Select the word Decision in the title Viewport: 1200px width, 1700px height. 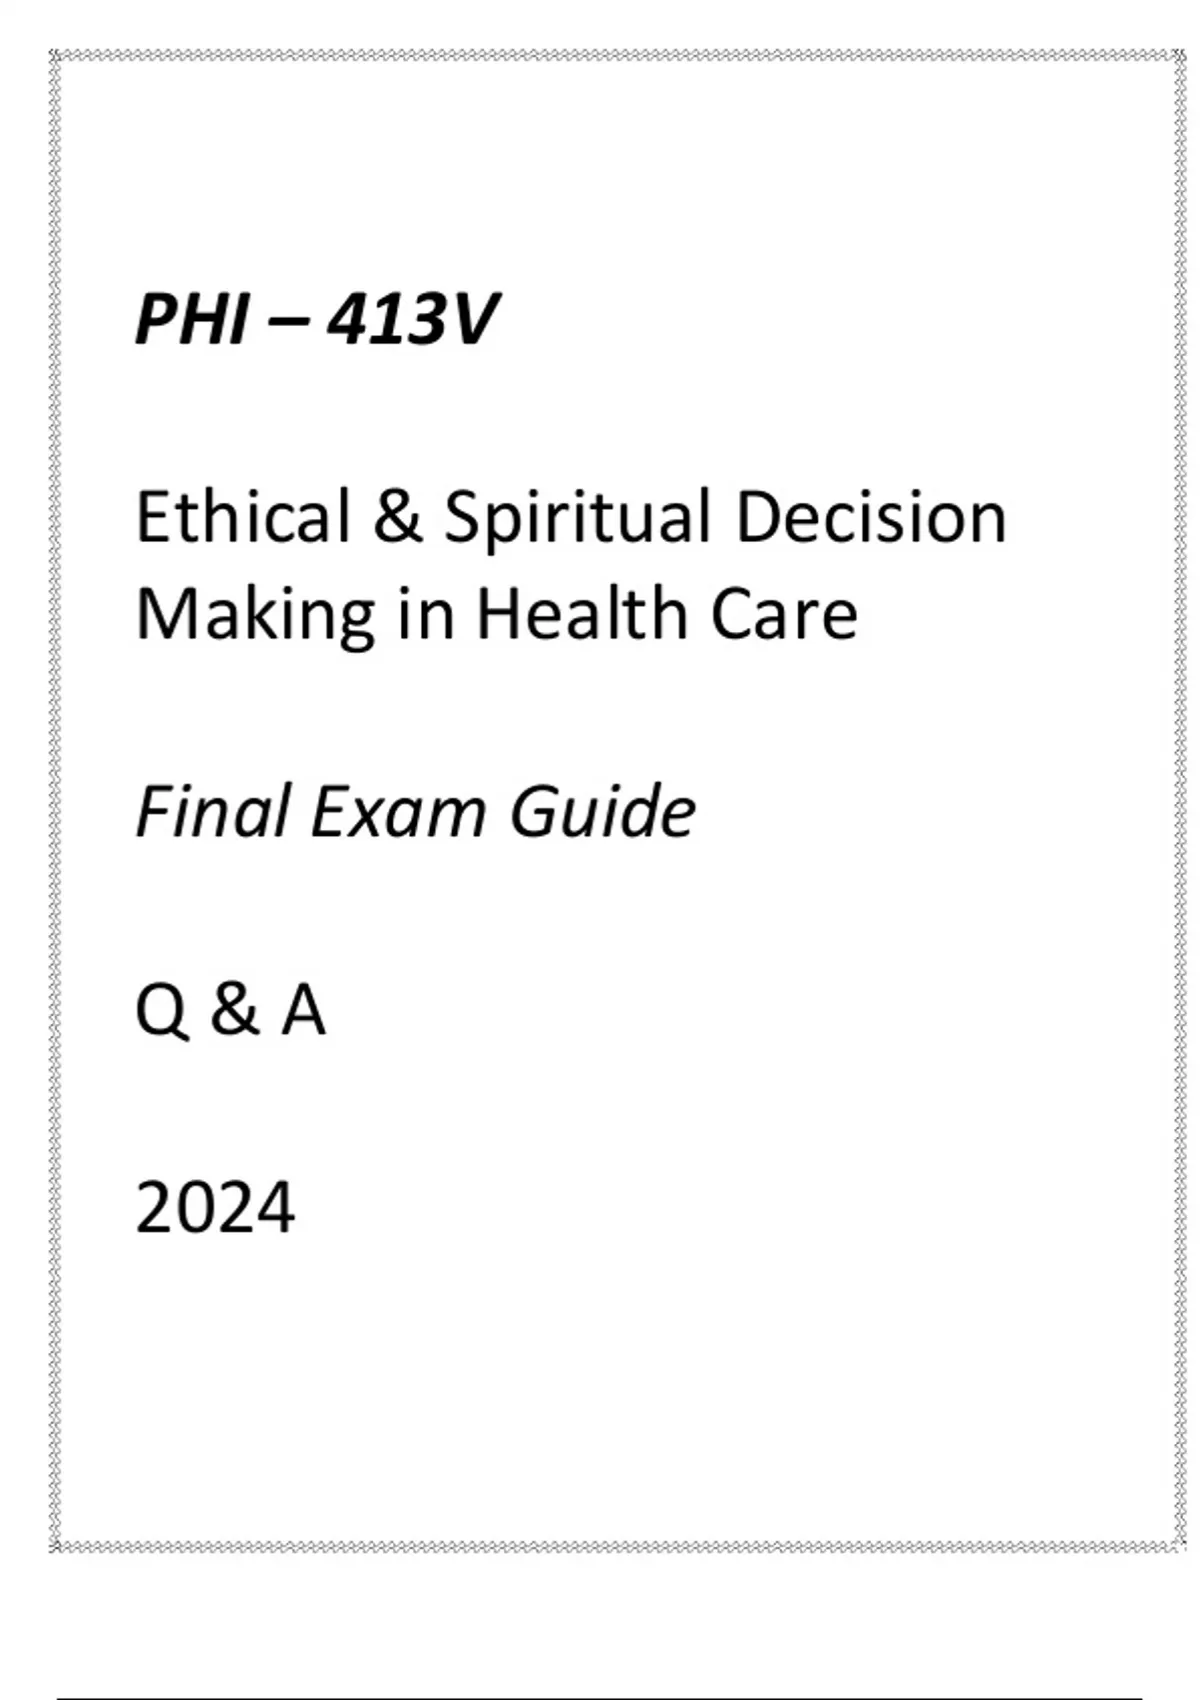(x=871, y=517)
